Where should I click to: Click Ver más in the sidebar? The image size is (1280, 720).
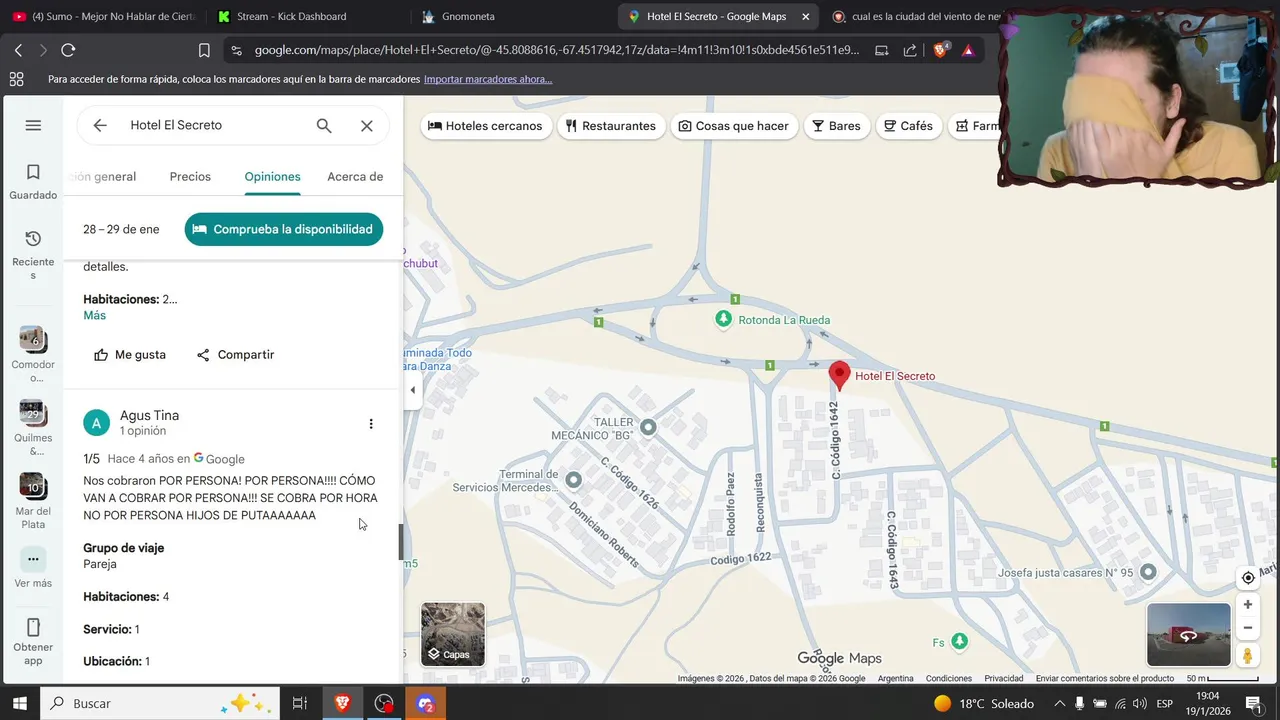coord(33,568)
